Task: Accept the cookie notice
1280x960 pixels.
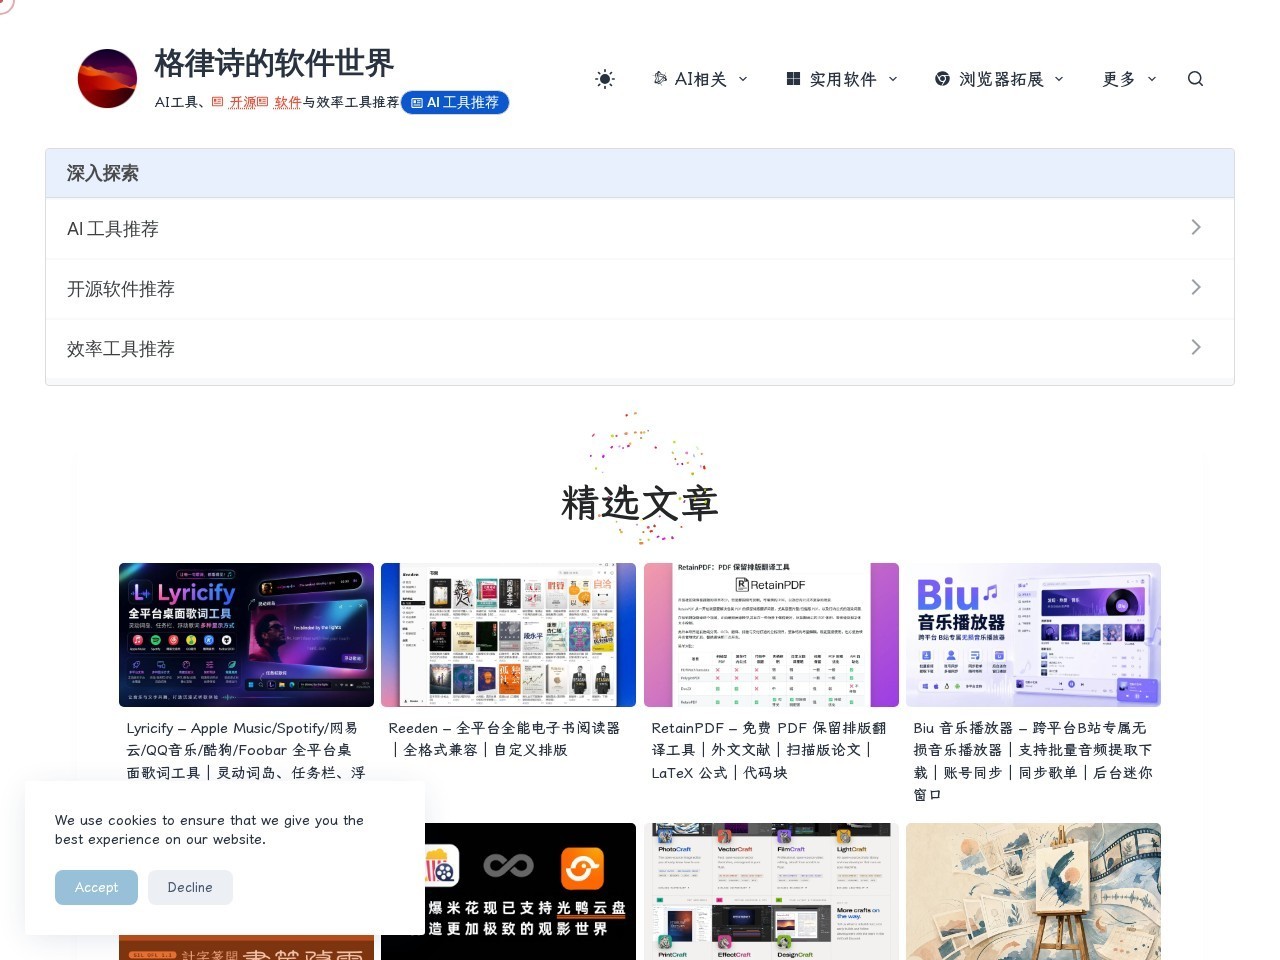Action: [96, 887]
